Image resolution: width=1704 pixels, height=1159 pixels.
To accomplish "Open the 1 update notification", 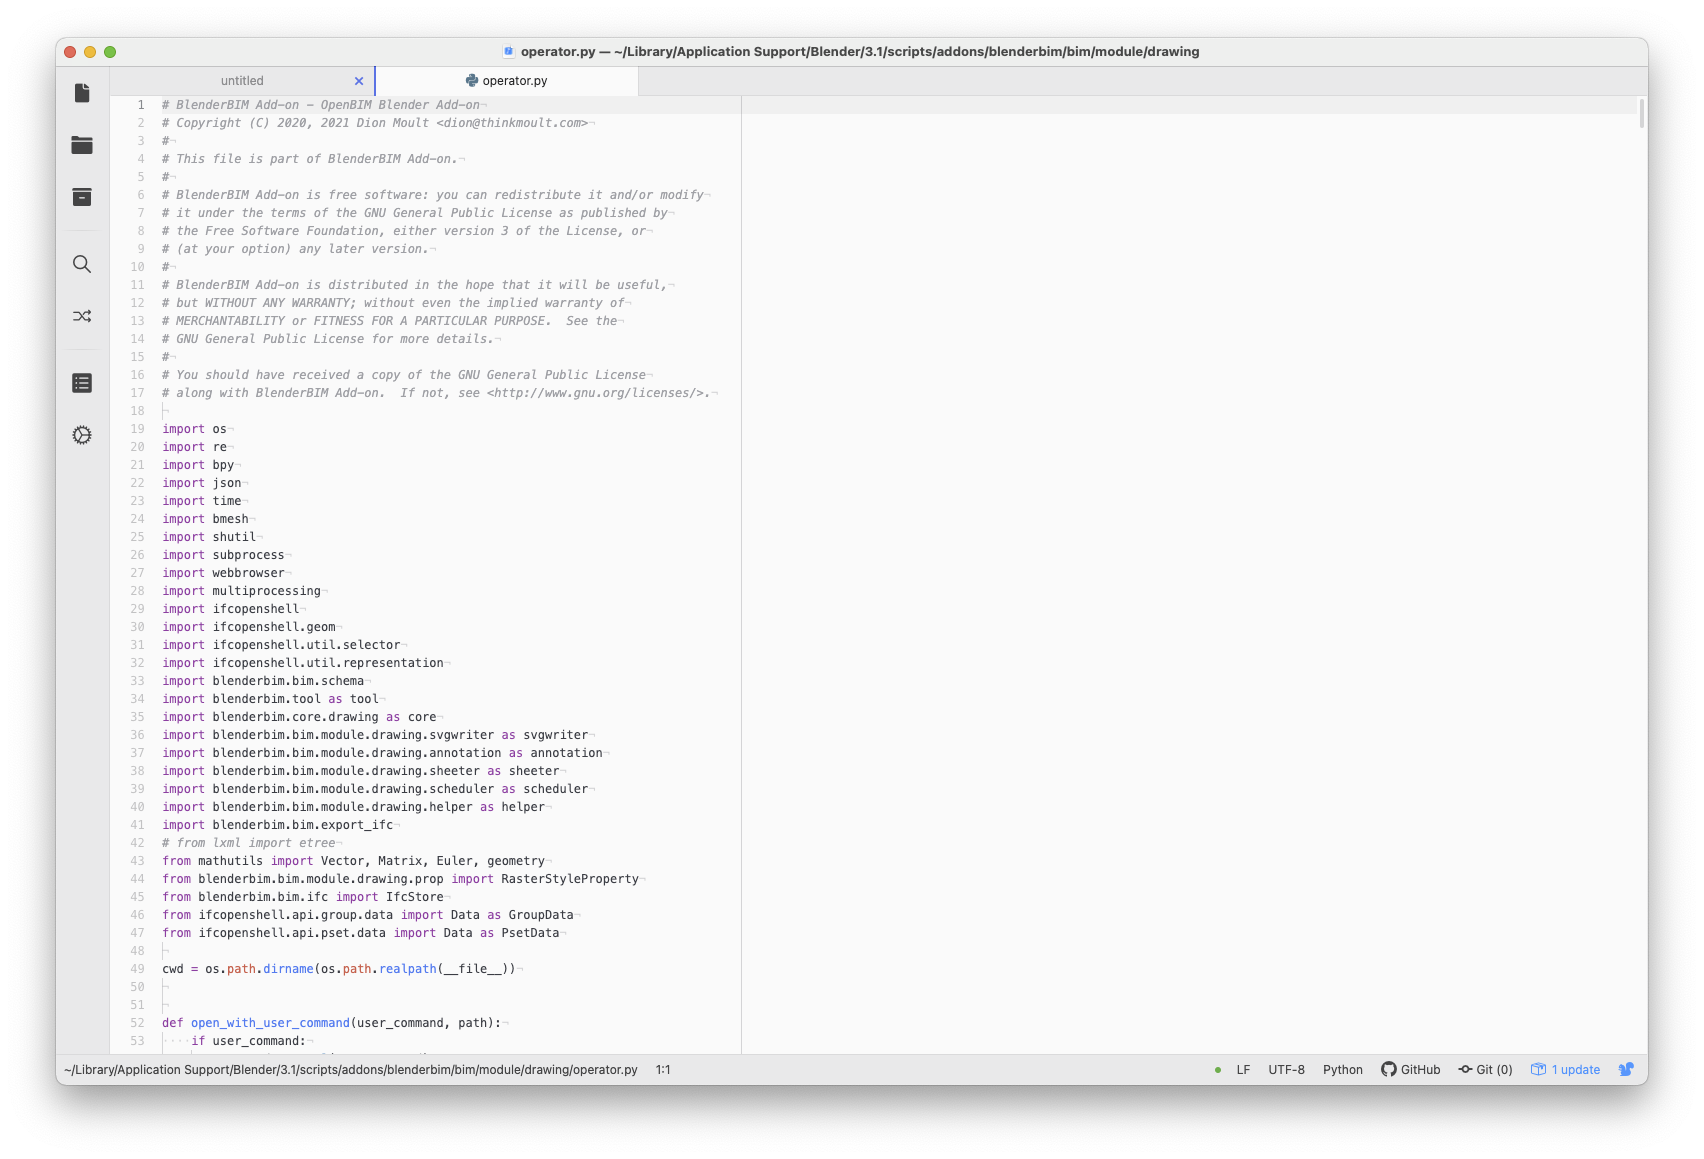I will [1565, 1069].
